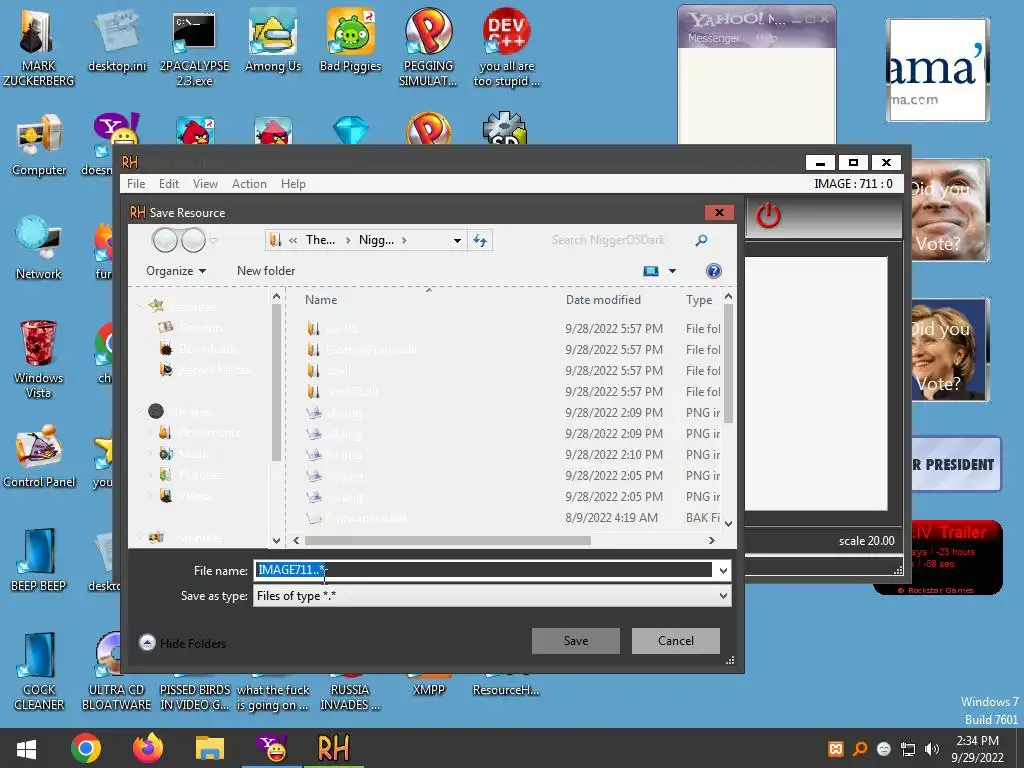
Task: Select the ExplorerFrame.dll folder row
Action: (x=513, y=349)
